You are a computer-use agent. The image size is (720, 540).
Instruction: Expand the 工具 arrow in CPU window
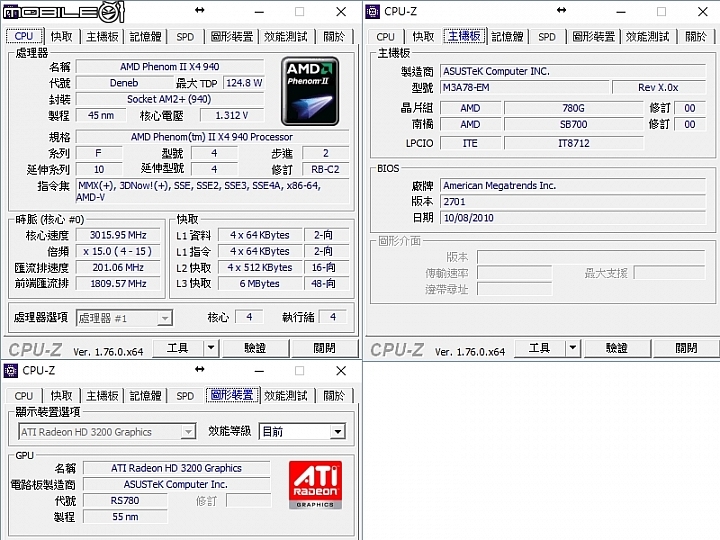[211, 348]
